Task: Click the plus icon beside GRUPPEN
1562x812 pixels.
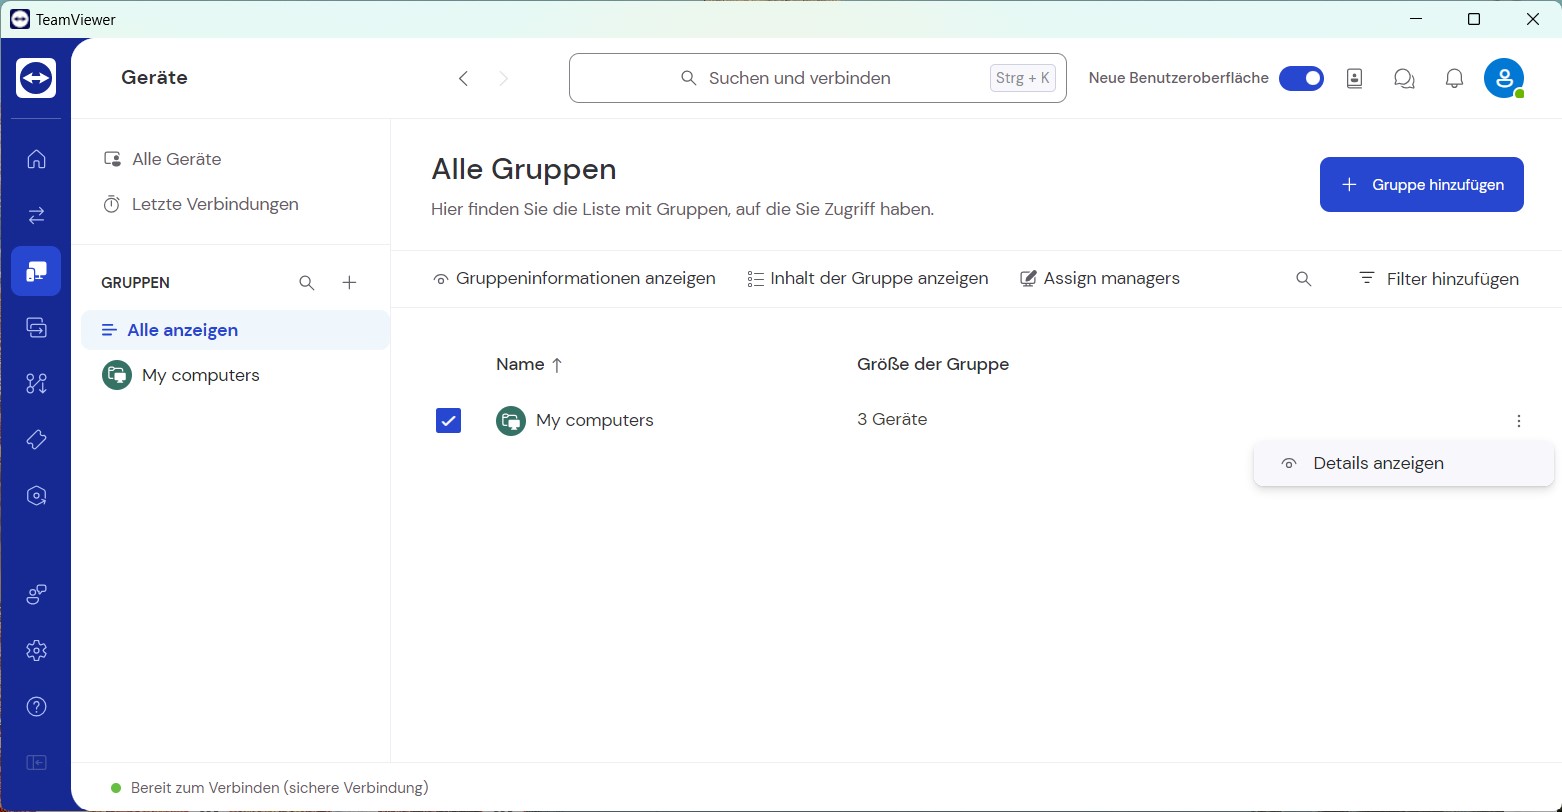Action: (349, 283)
